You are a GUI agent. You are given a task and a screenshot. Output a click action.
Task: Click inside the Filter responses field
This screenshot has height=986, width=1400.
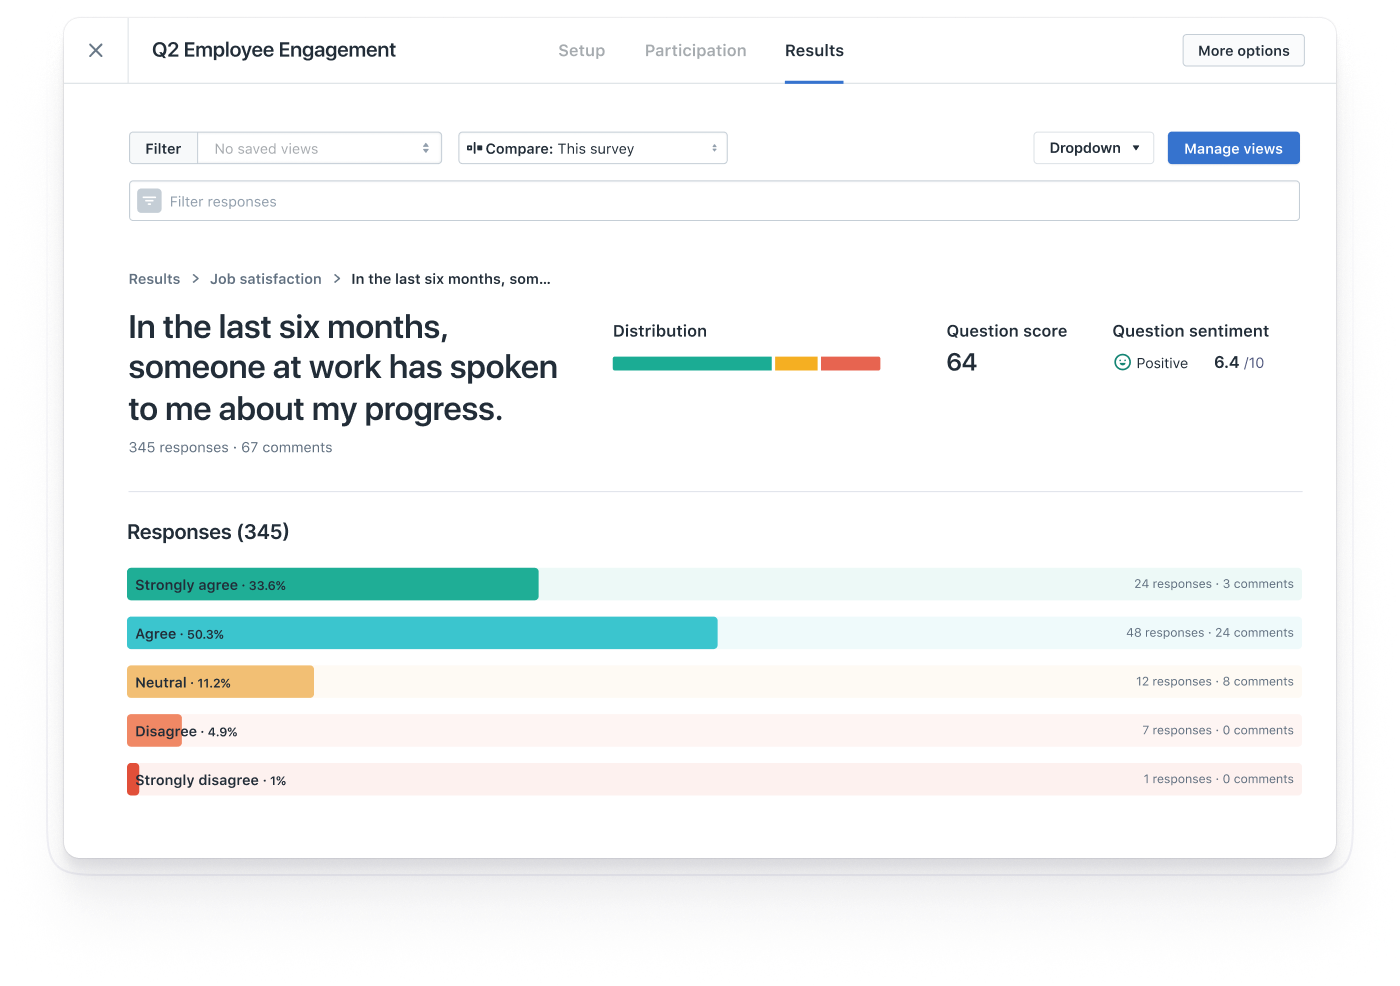coord(730,201)
